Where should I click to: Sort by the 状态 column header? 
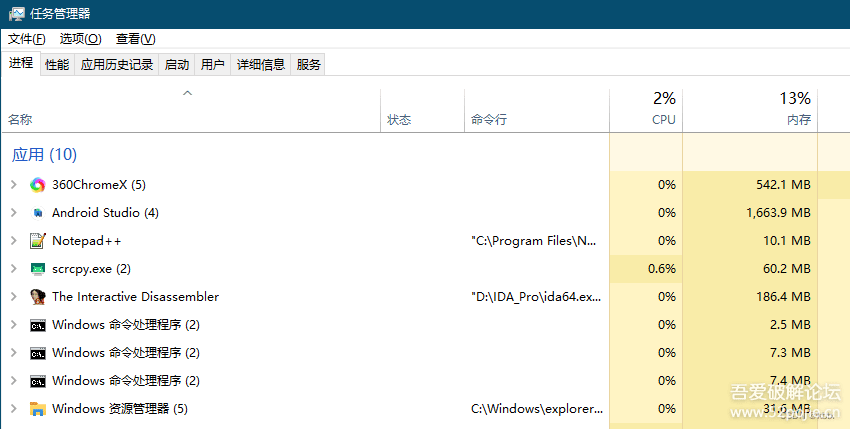(x=422, y=111)
